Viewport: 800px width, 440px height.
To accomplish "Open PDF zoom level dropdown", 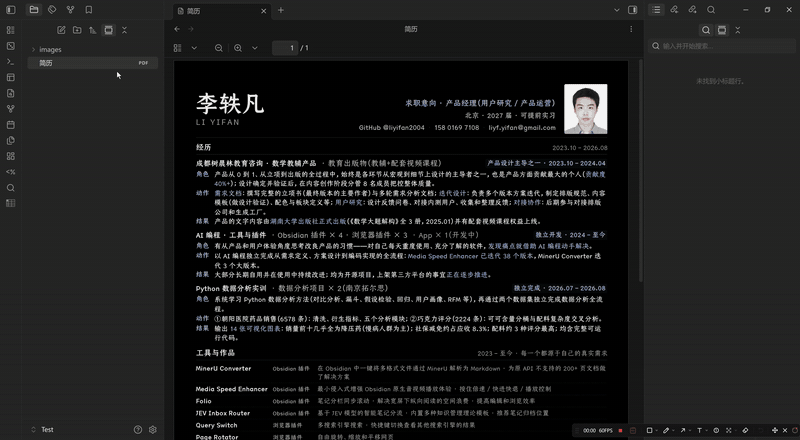I will [255, 48].
